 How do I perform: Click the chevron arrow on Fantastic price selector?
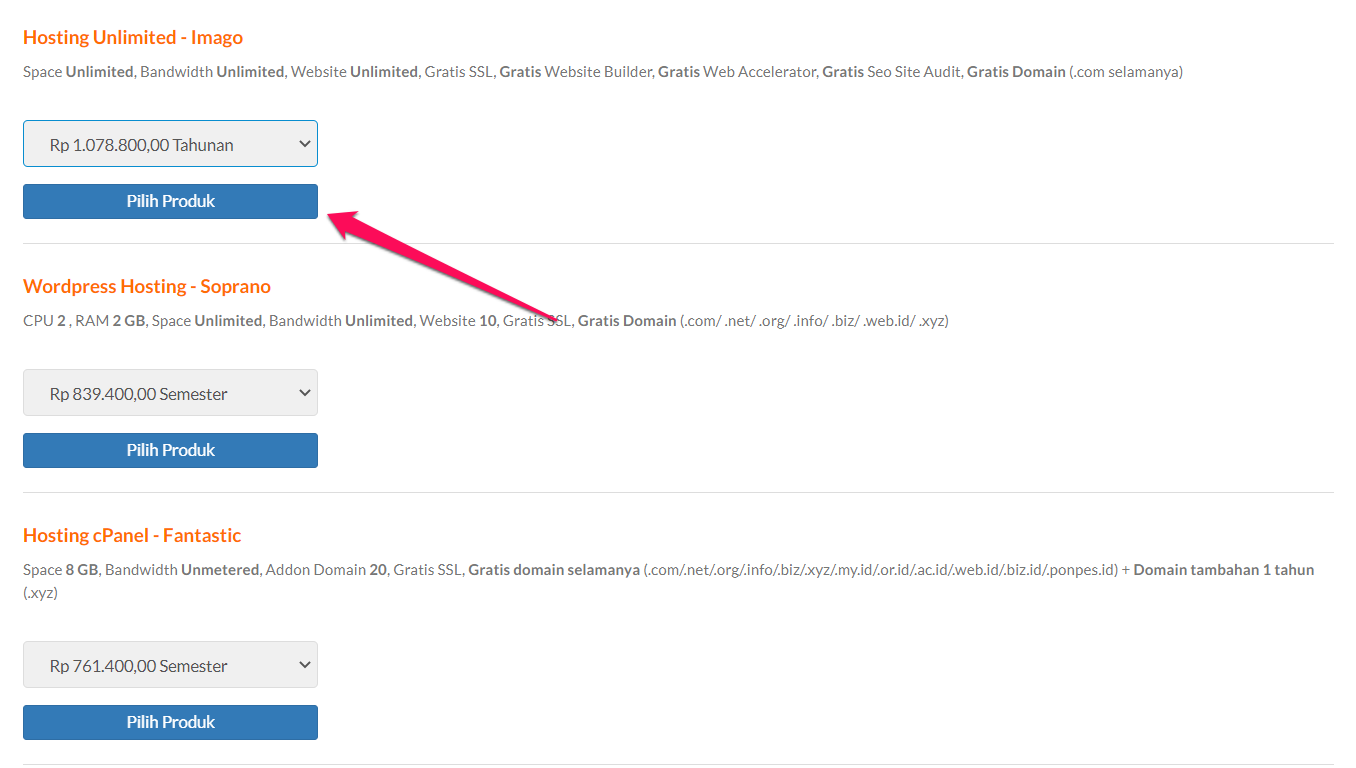point(305,665)
